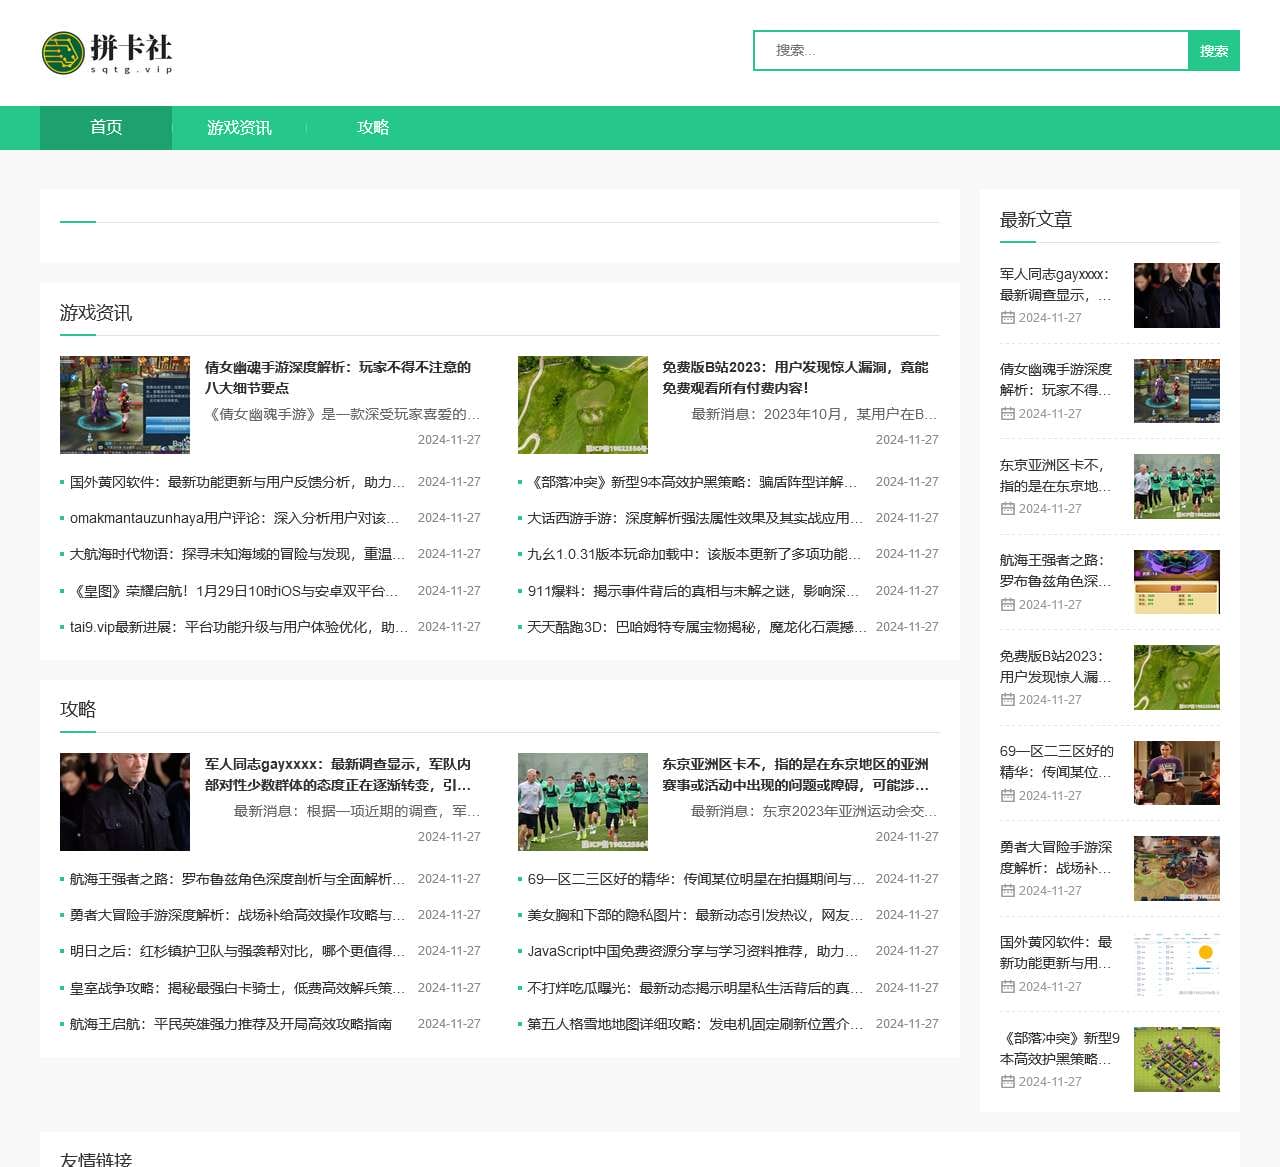The height and width of the screenshot is (1167, 1280).
Task: Click sidebar thumbnail for 69一区二三区 article
Action: tap(1176, 773)
